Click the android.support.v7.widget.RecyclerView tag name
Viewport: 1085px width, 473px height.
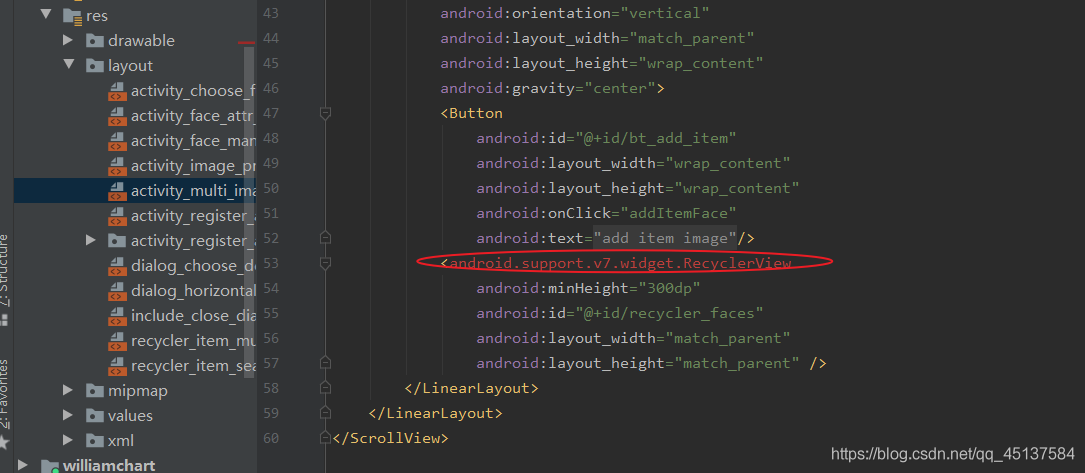click(x=620, y=263)
